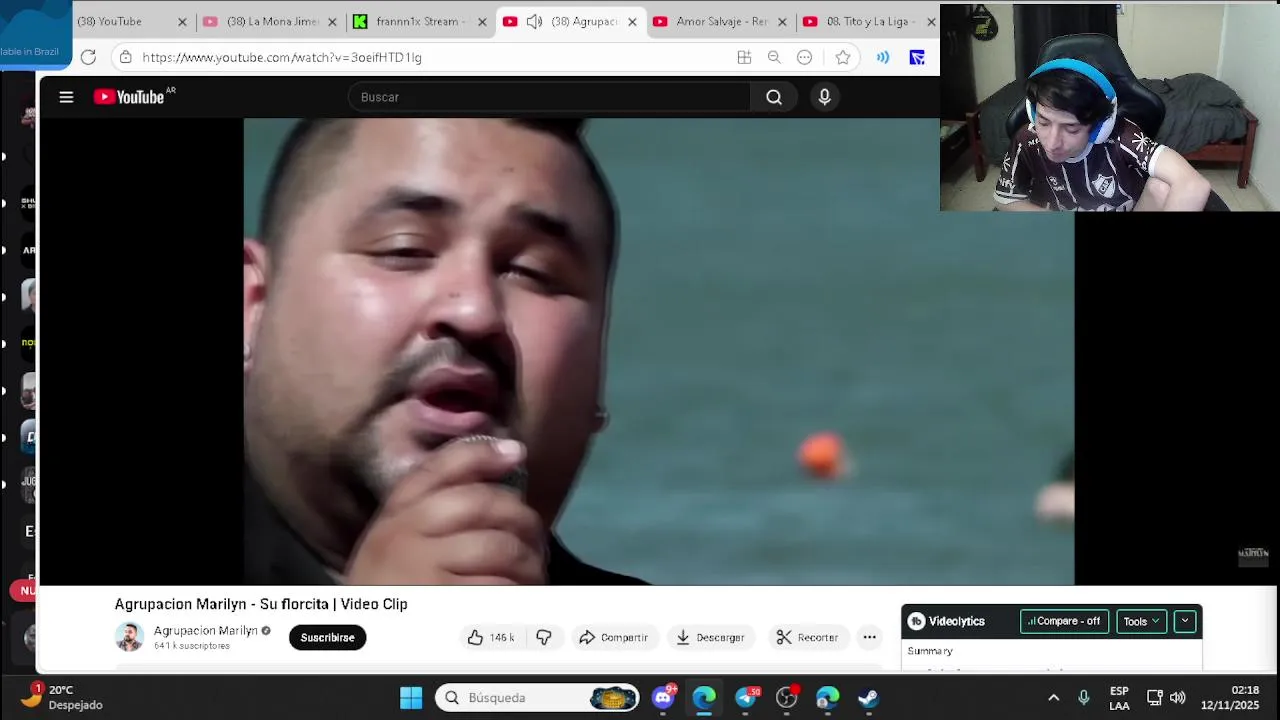
Task: Open Telegram from the taskbar
Action: (x=746, y=697)
